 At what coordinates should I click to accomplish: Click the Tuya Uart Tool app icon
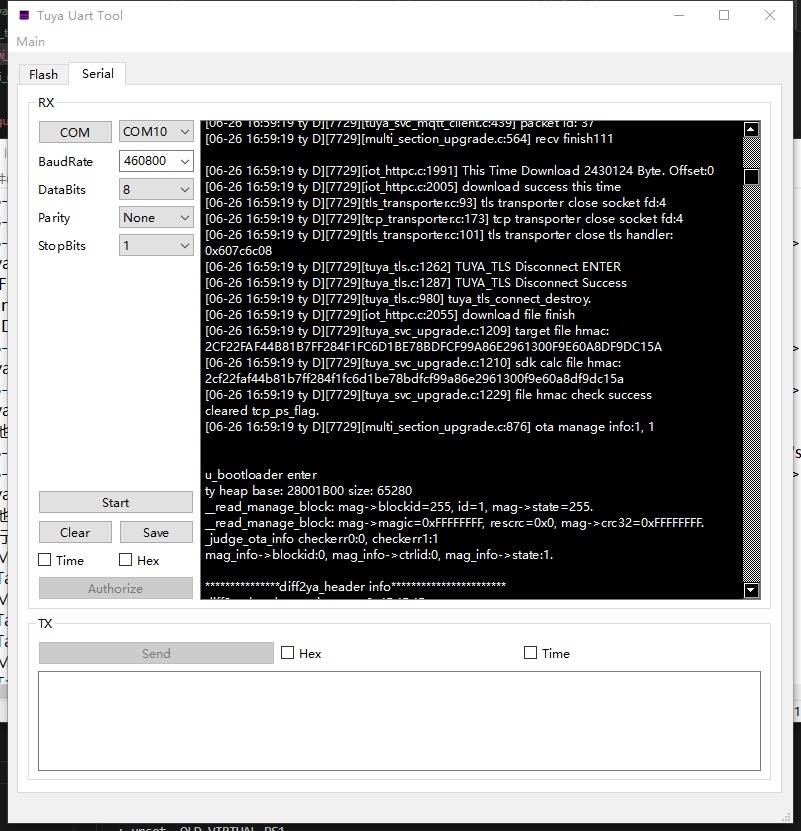click(x=24, y=15)
